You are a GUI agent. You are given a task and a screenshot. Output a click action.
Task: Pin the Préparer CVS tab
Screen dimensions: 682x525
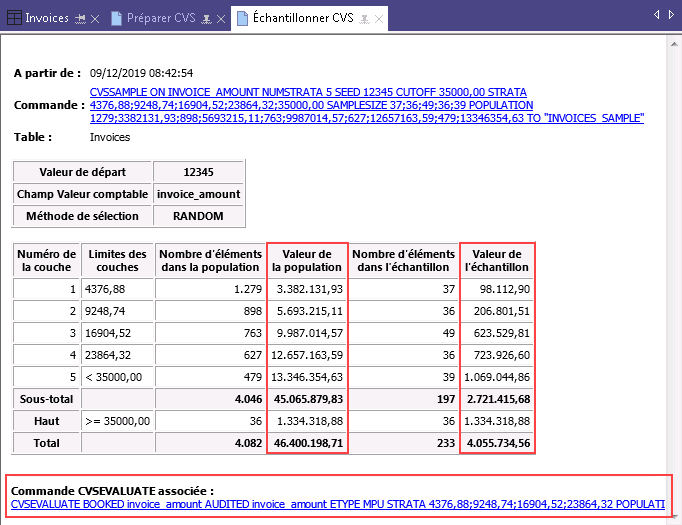click(205, 18)
